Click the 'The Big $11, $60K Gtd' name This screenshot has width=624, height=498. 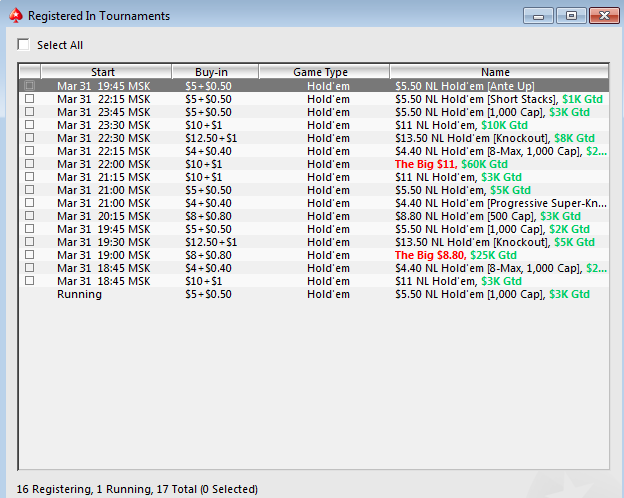point(451,164)
